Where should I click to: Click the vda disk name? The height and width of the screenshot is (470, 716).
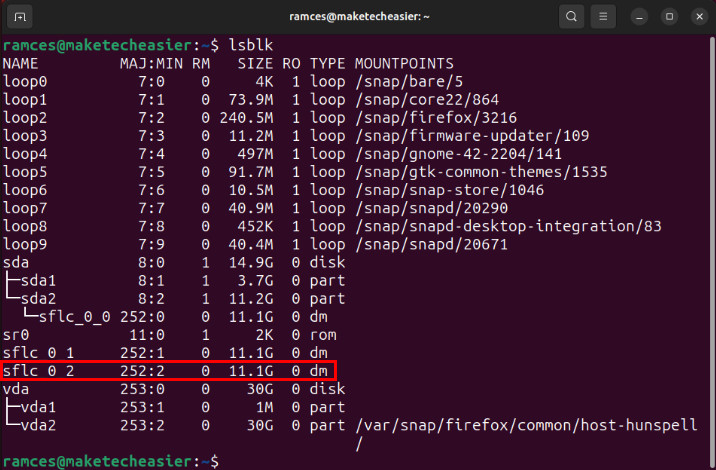(x=16, y=389)
